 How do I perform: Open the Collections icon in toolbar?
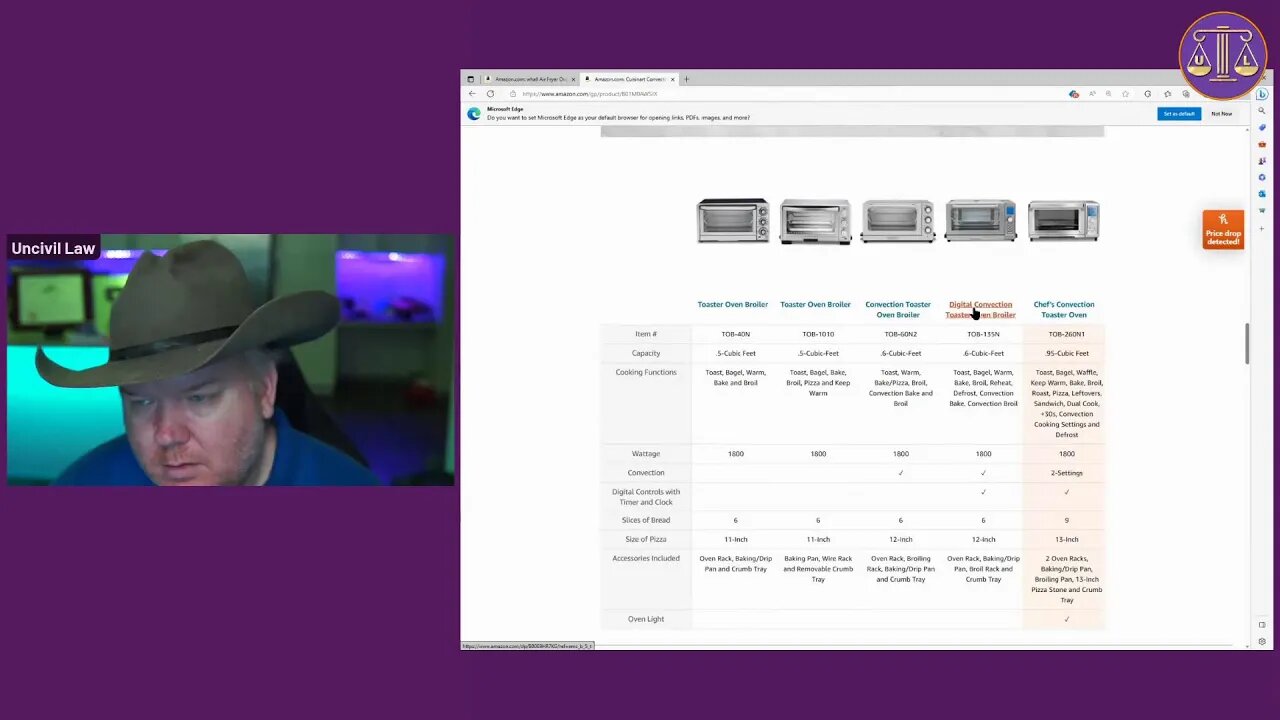pyautogui.click(x=1186, y=94)
